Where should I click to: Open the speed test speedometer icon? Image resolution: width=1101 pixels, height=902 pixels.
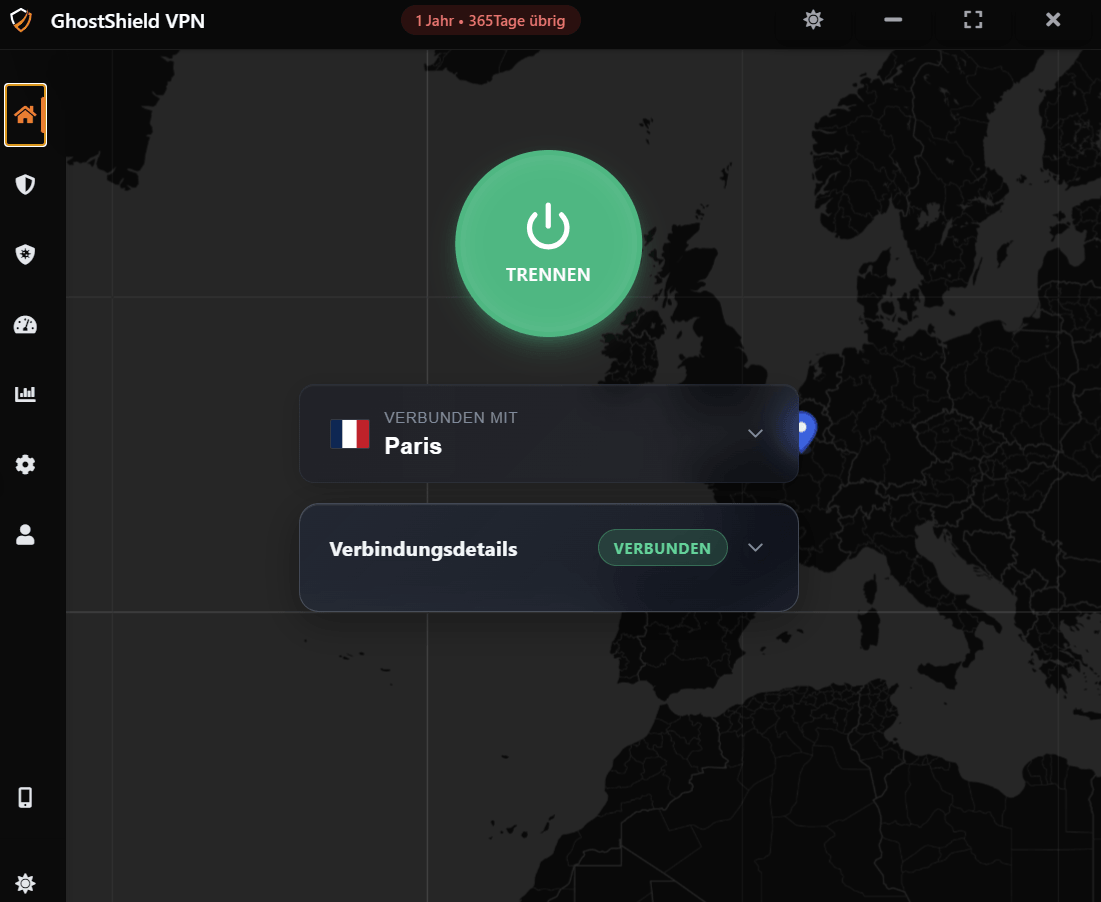tap(25, 324)
